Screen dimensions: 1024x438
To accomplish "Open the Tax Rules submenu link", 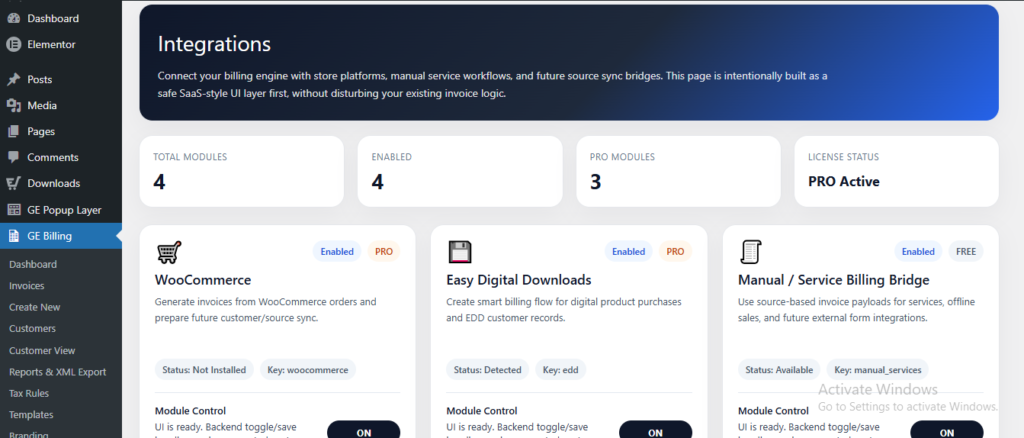I will [x=29, y=394].
